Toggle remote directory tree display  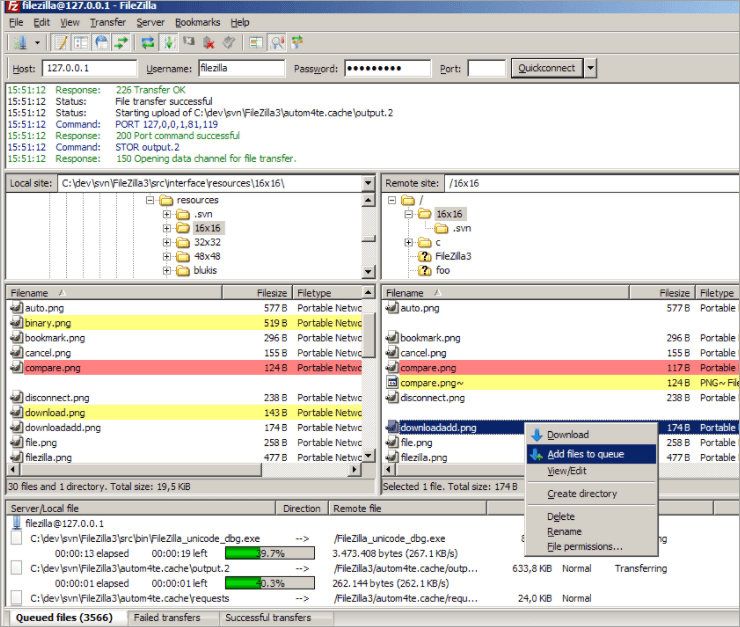coord(101,43)
